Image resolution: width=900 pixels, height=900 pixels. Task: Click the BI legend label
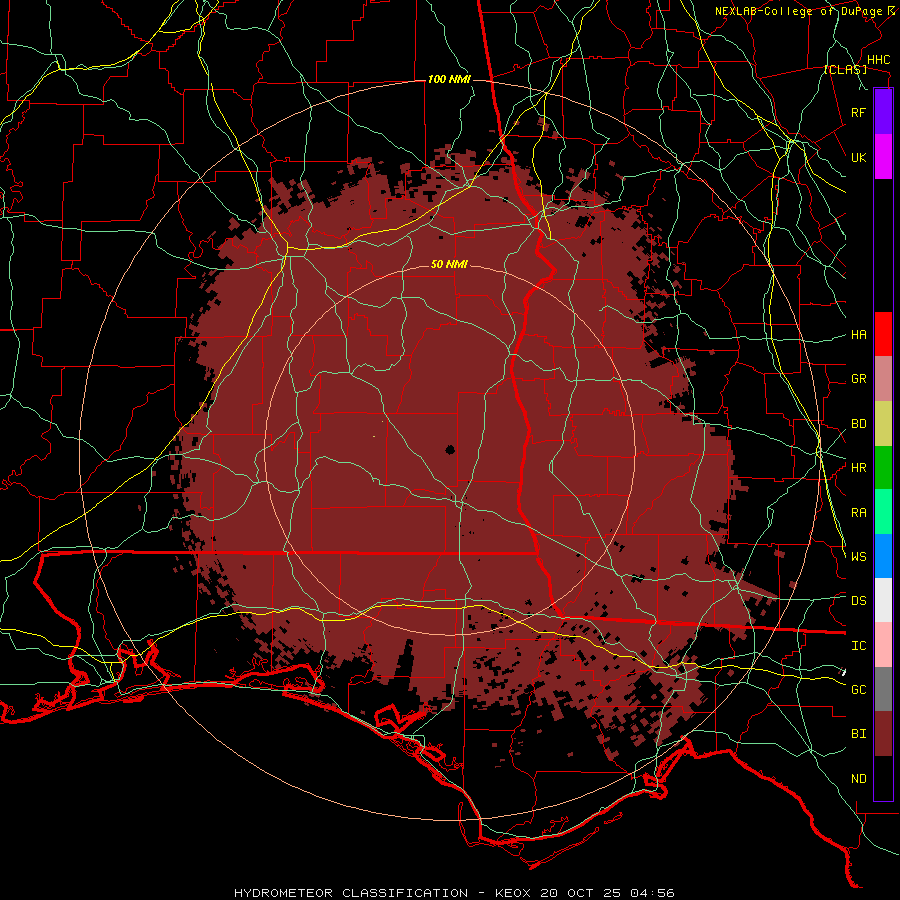(858, 734)
